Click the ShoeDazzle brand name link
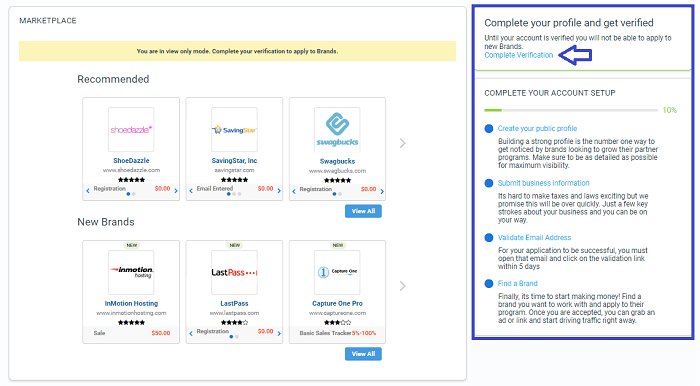This screenshot has width=700, height=386. [x=131, y=161]
